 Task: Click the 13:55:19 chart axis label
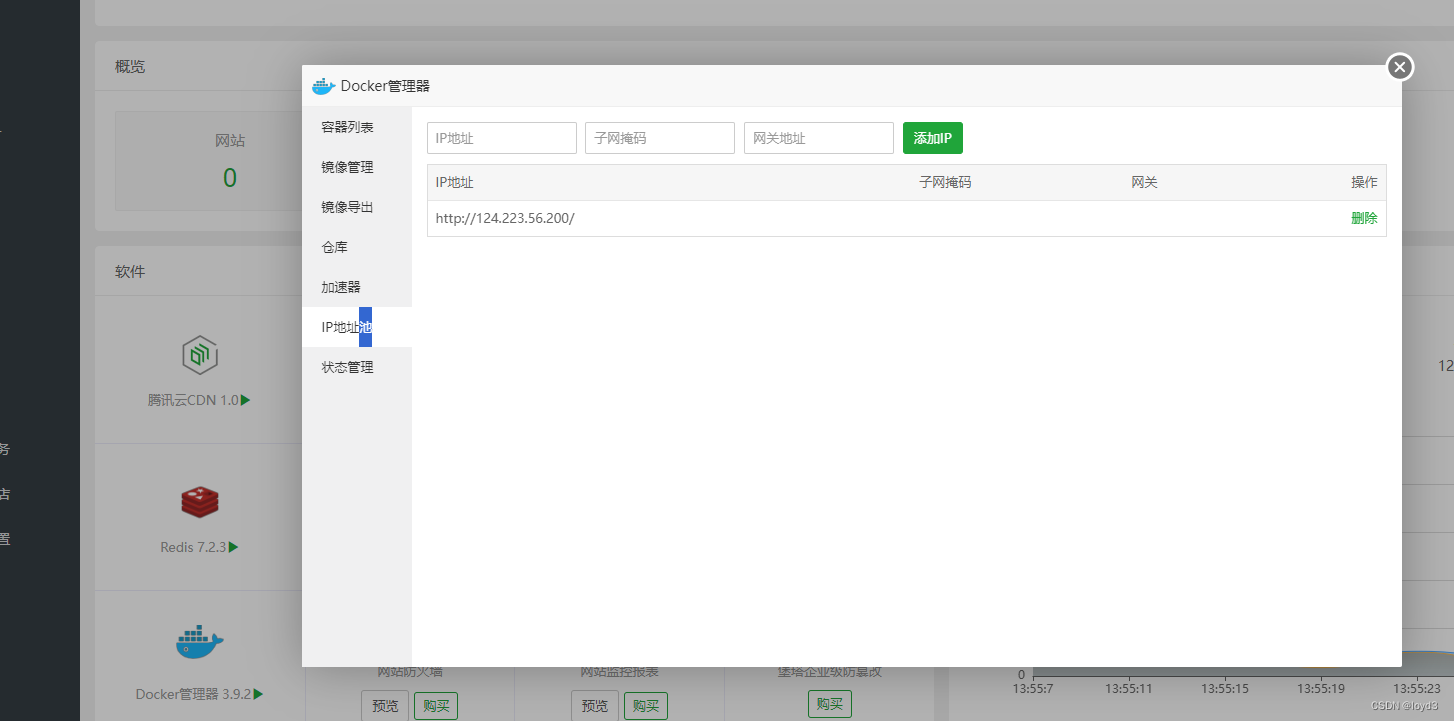[x=1320, y=689]
